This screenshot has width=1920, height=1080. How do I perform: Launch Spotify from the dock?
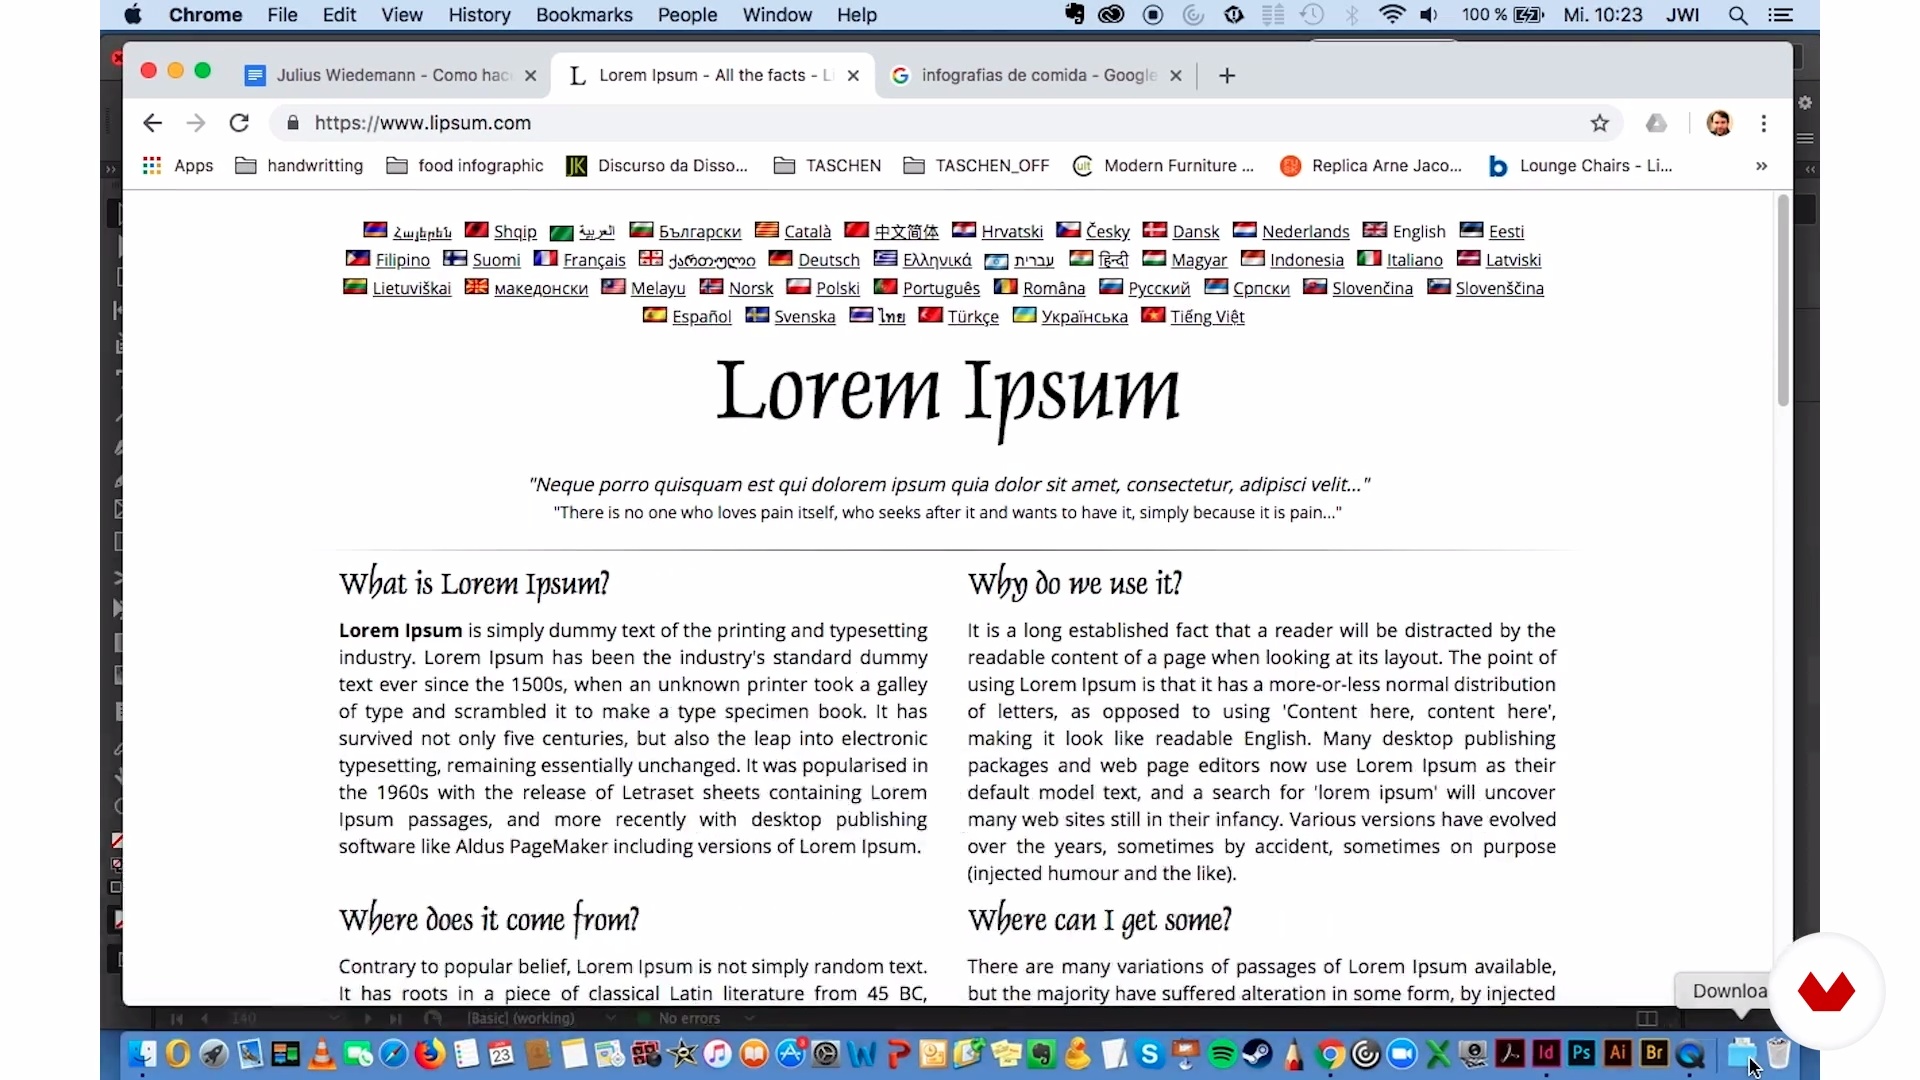(x=1222, y=1054)
